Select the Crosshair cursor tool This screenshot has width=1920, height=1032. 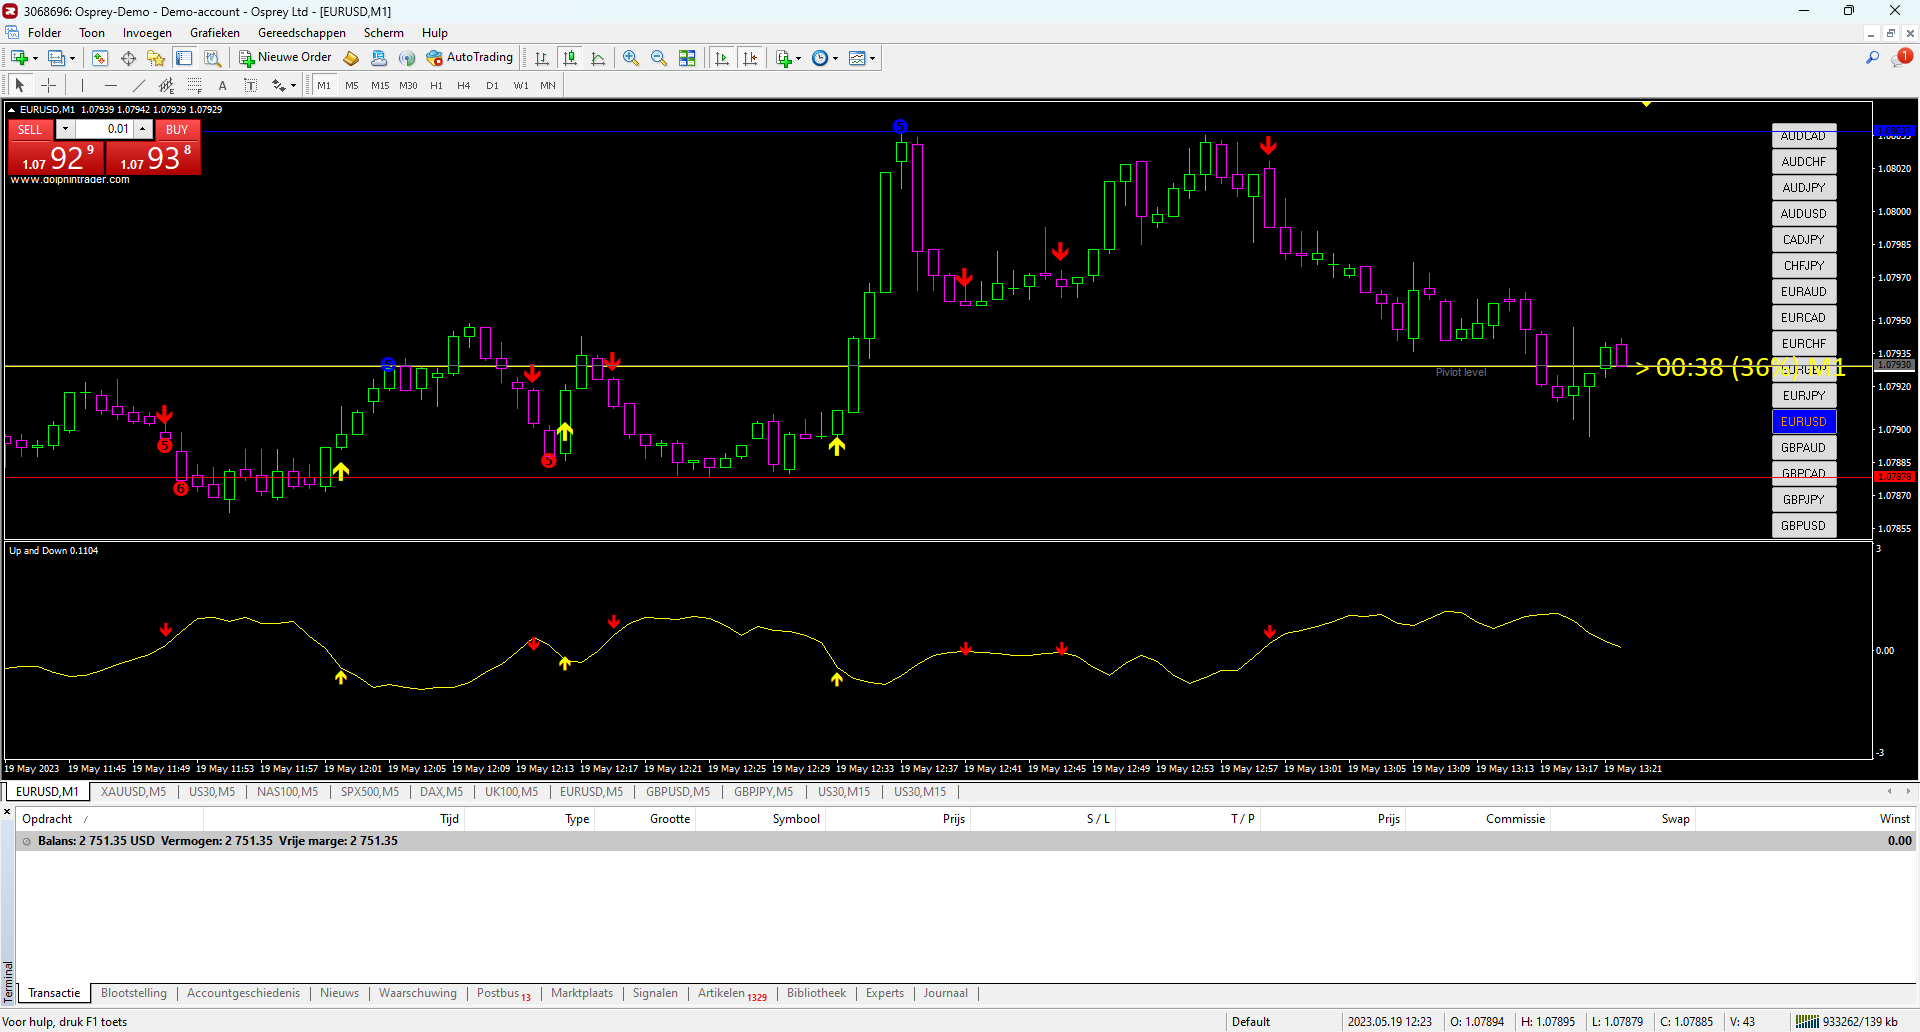[x=48, y=86]
